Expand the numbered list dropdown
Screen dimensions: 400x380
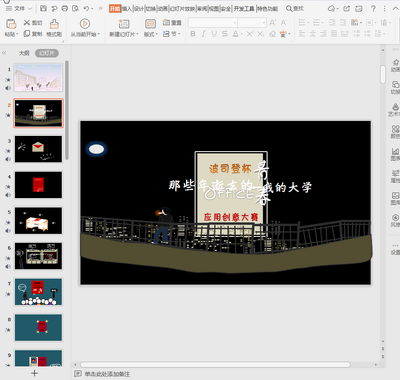tap(323, 23)
